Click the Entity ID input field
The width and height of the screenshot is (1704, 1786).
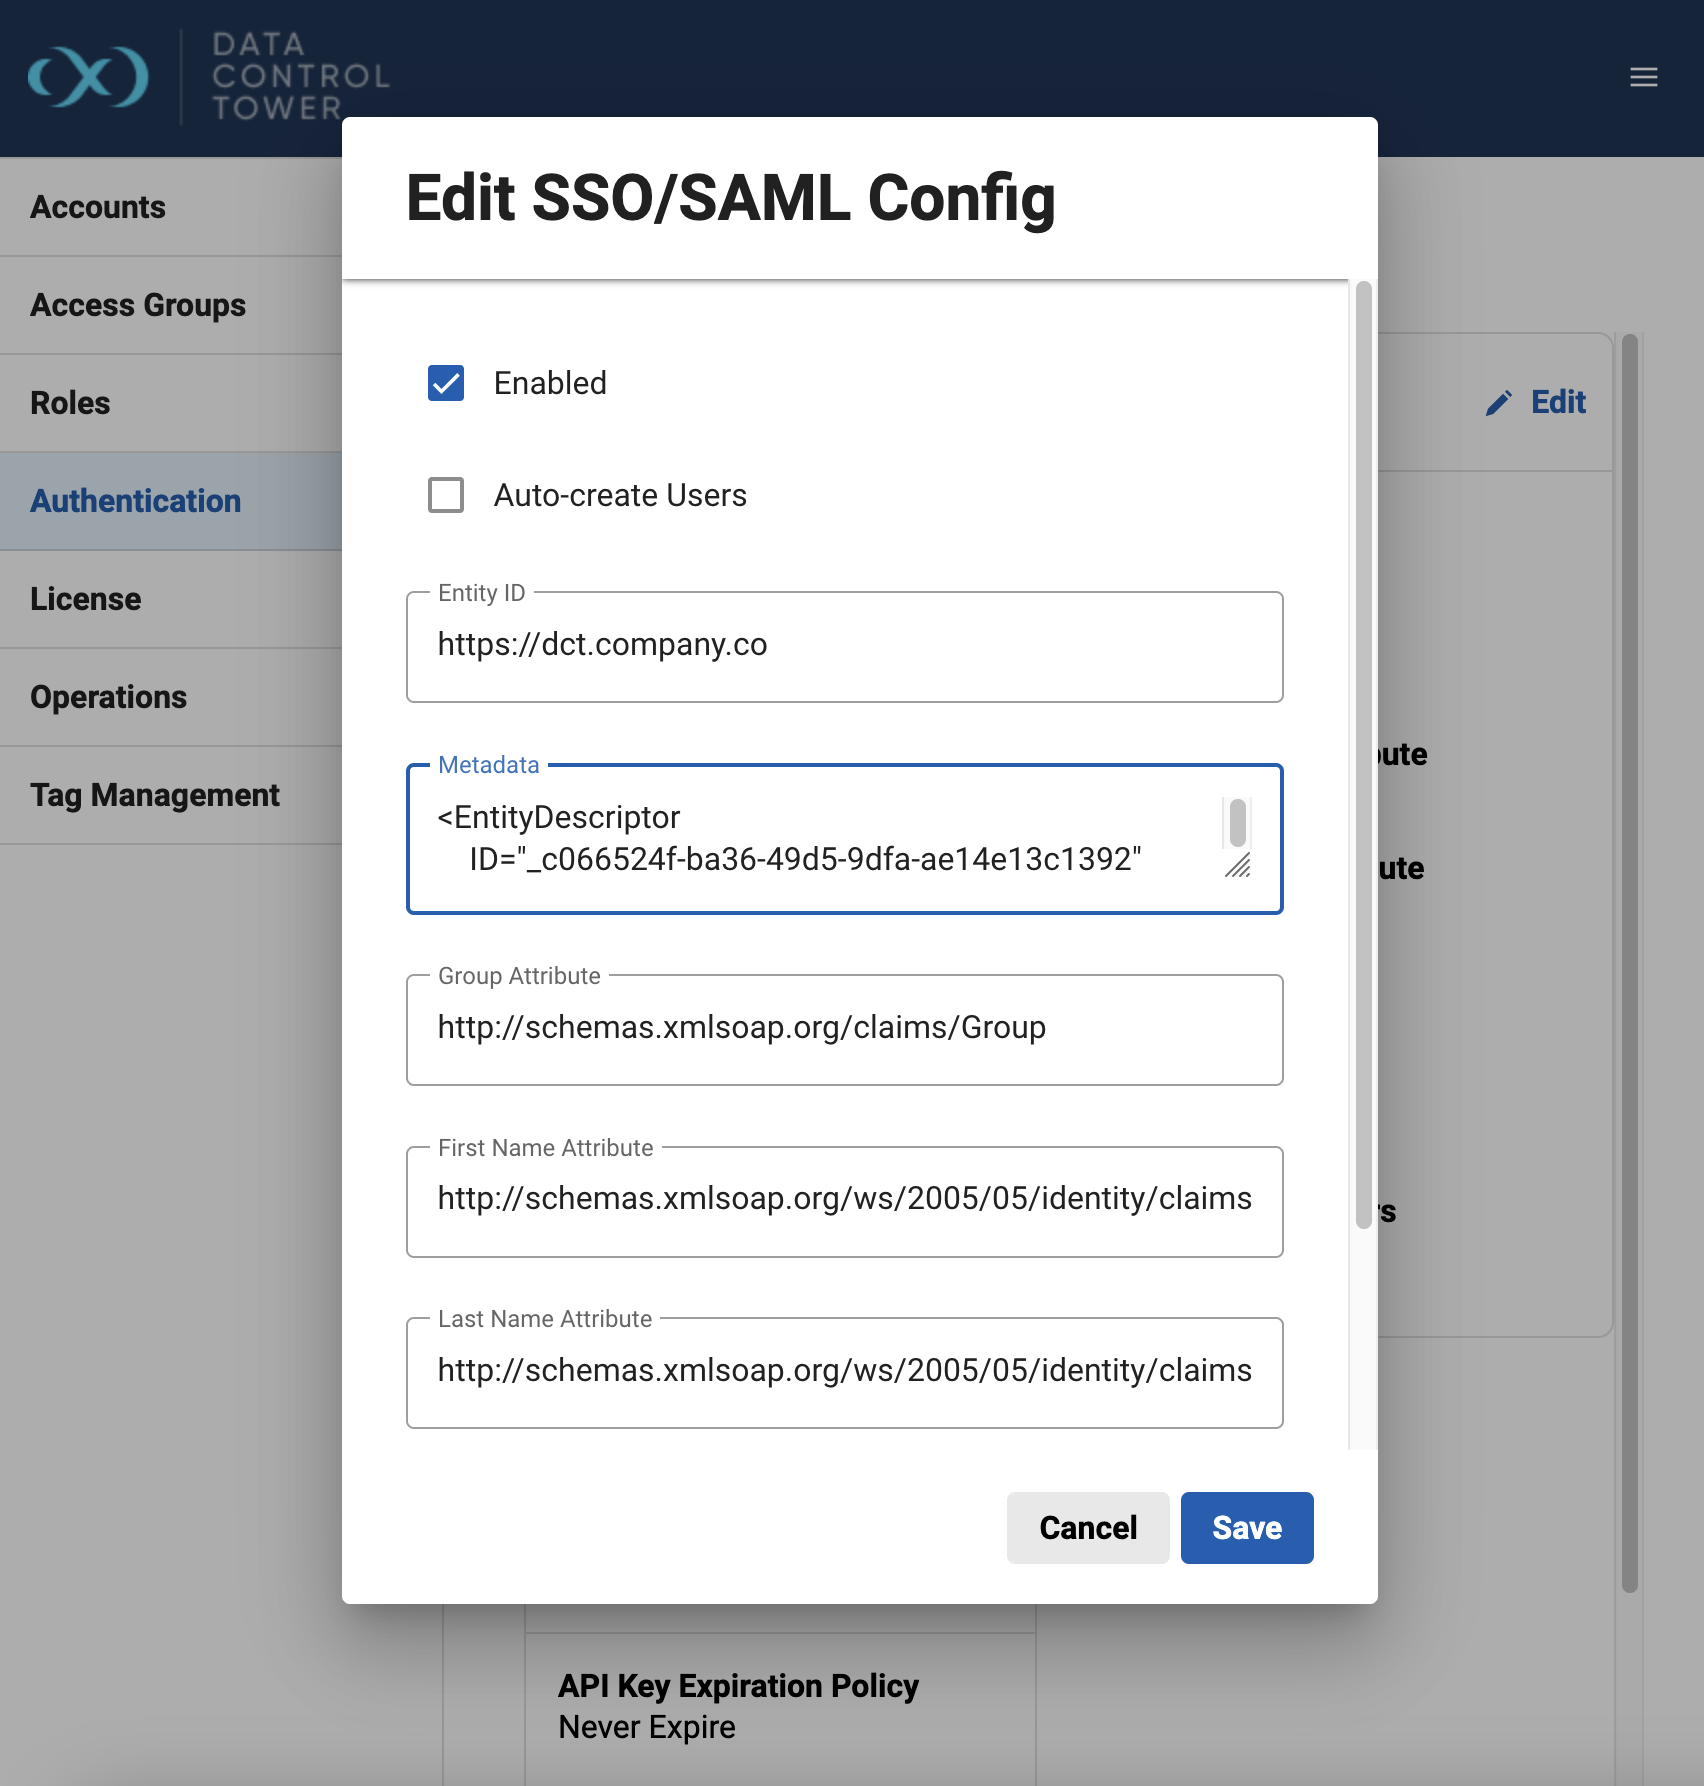tap(845, 646)
